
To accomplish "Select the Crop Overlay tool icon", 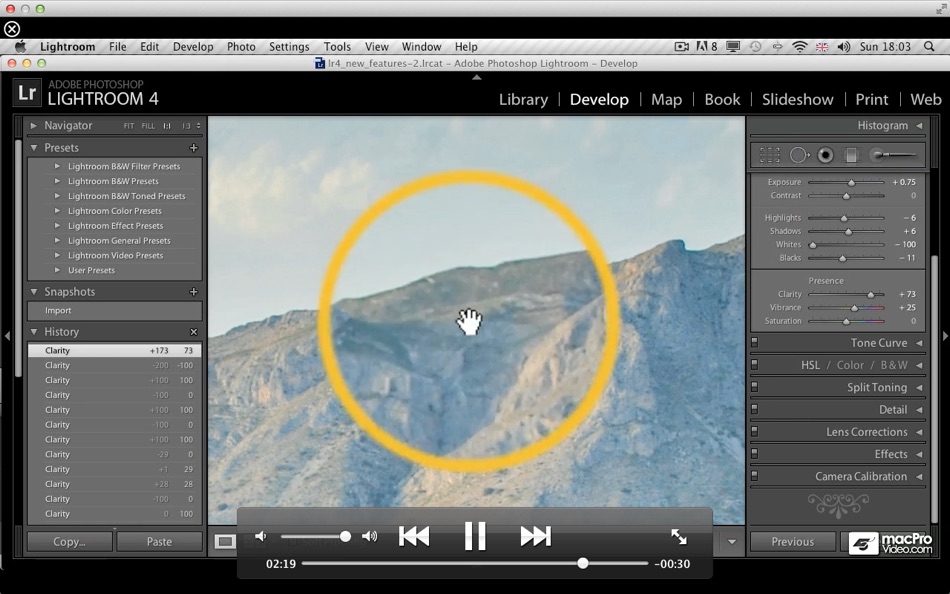I will pyautogui.click(x=769, y=155).
